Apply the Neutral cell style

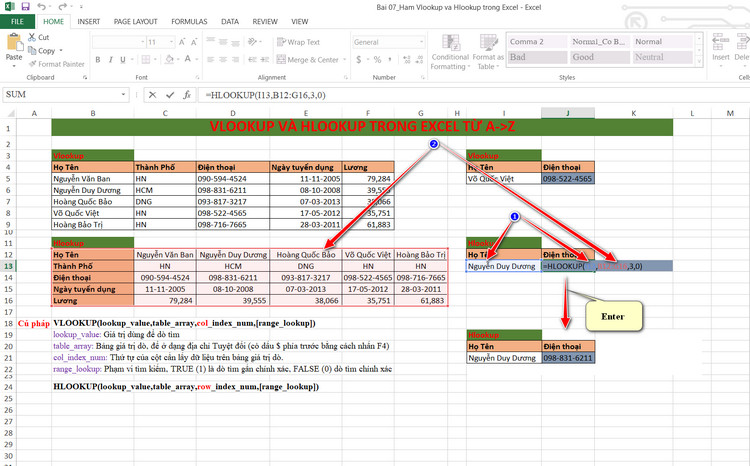(662, 57)
